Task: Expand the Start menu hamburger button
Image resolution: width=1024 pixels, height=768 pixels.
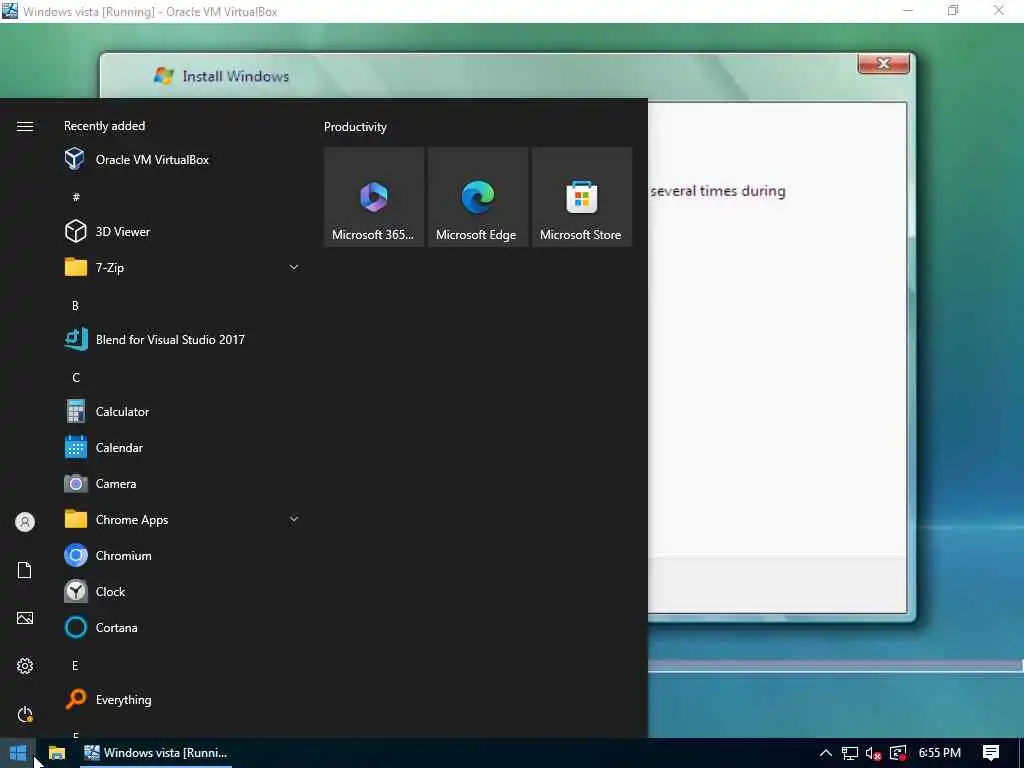Action: coord(25,126)
